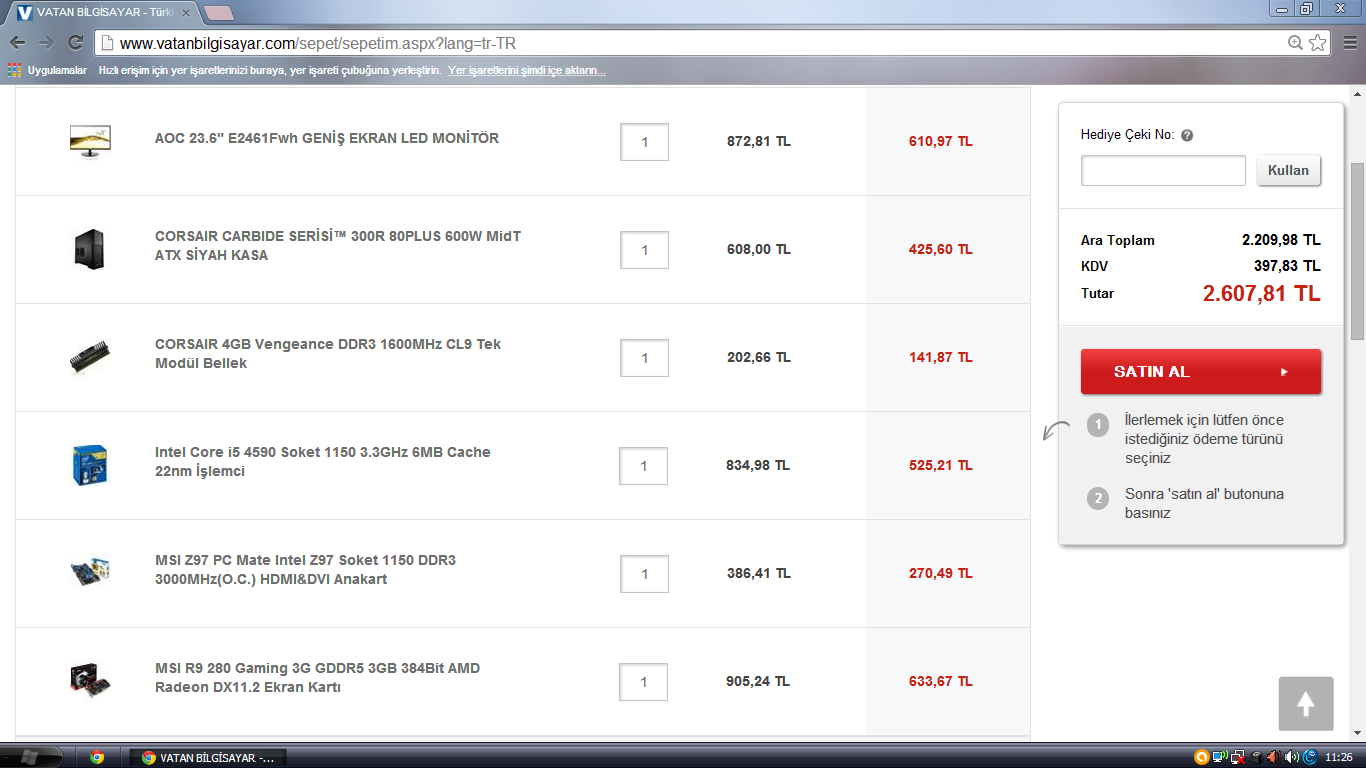Open MSI R9 280 Gaming Ekran Kartı link
This screenshot has height=768, width=1366.
[317, 678]
